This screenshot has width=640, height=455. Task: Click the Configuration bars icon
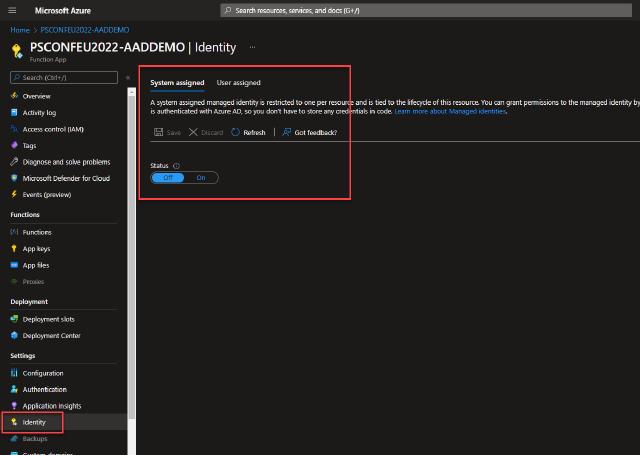(14, 373)
